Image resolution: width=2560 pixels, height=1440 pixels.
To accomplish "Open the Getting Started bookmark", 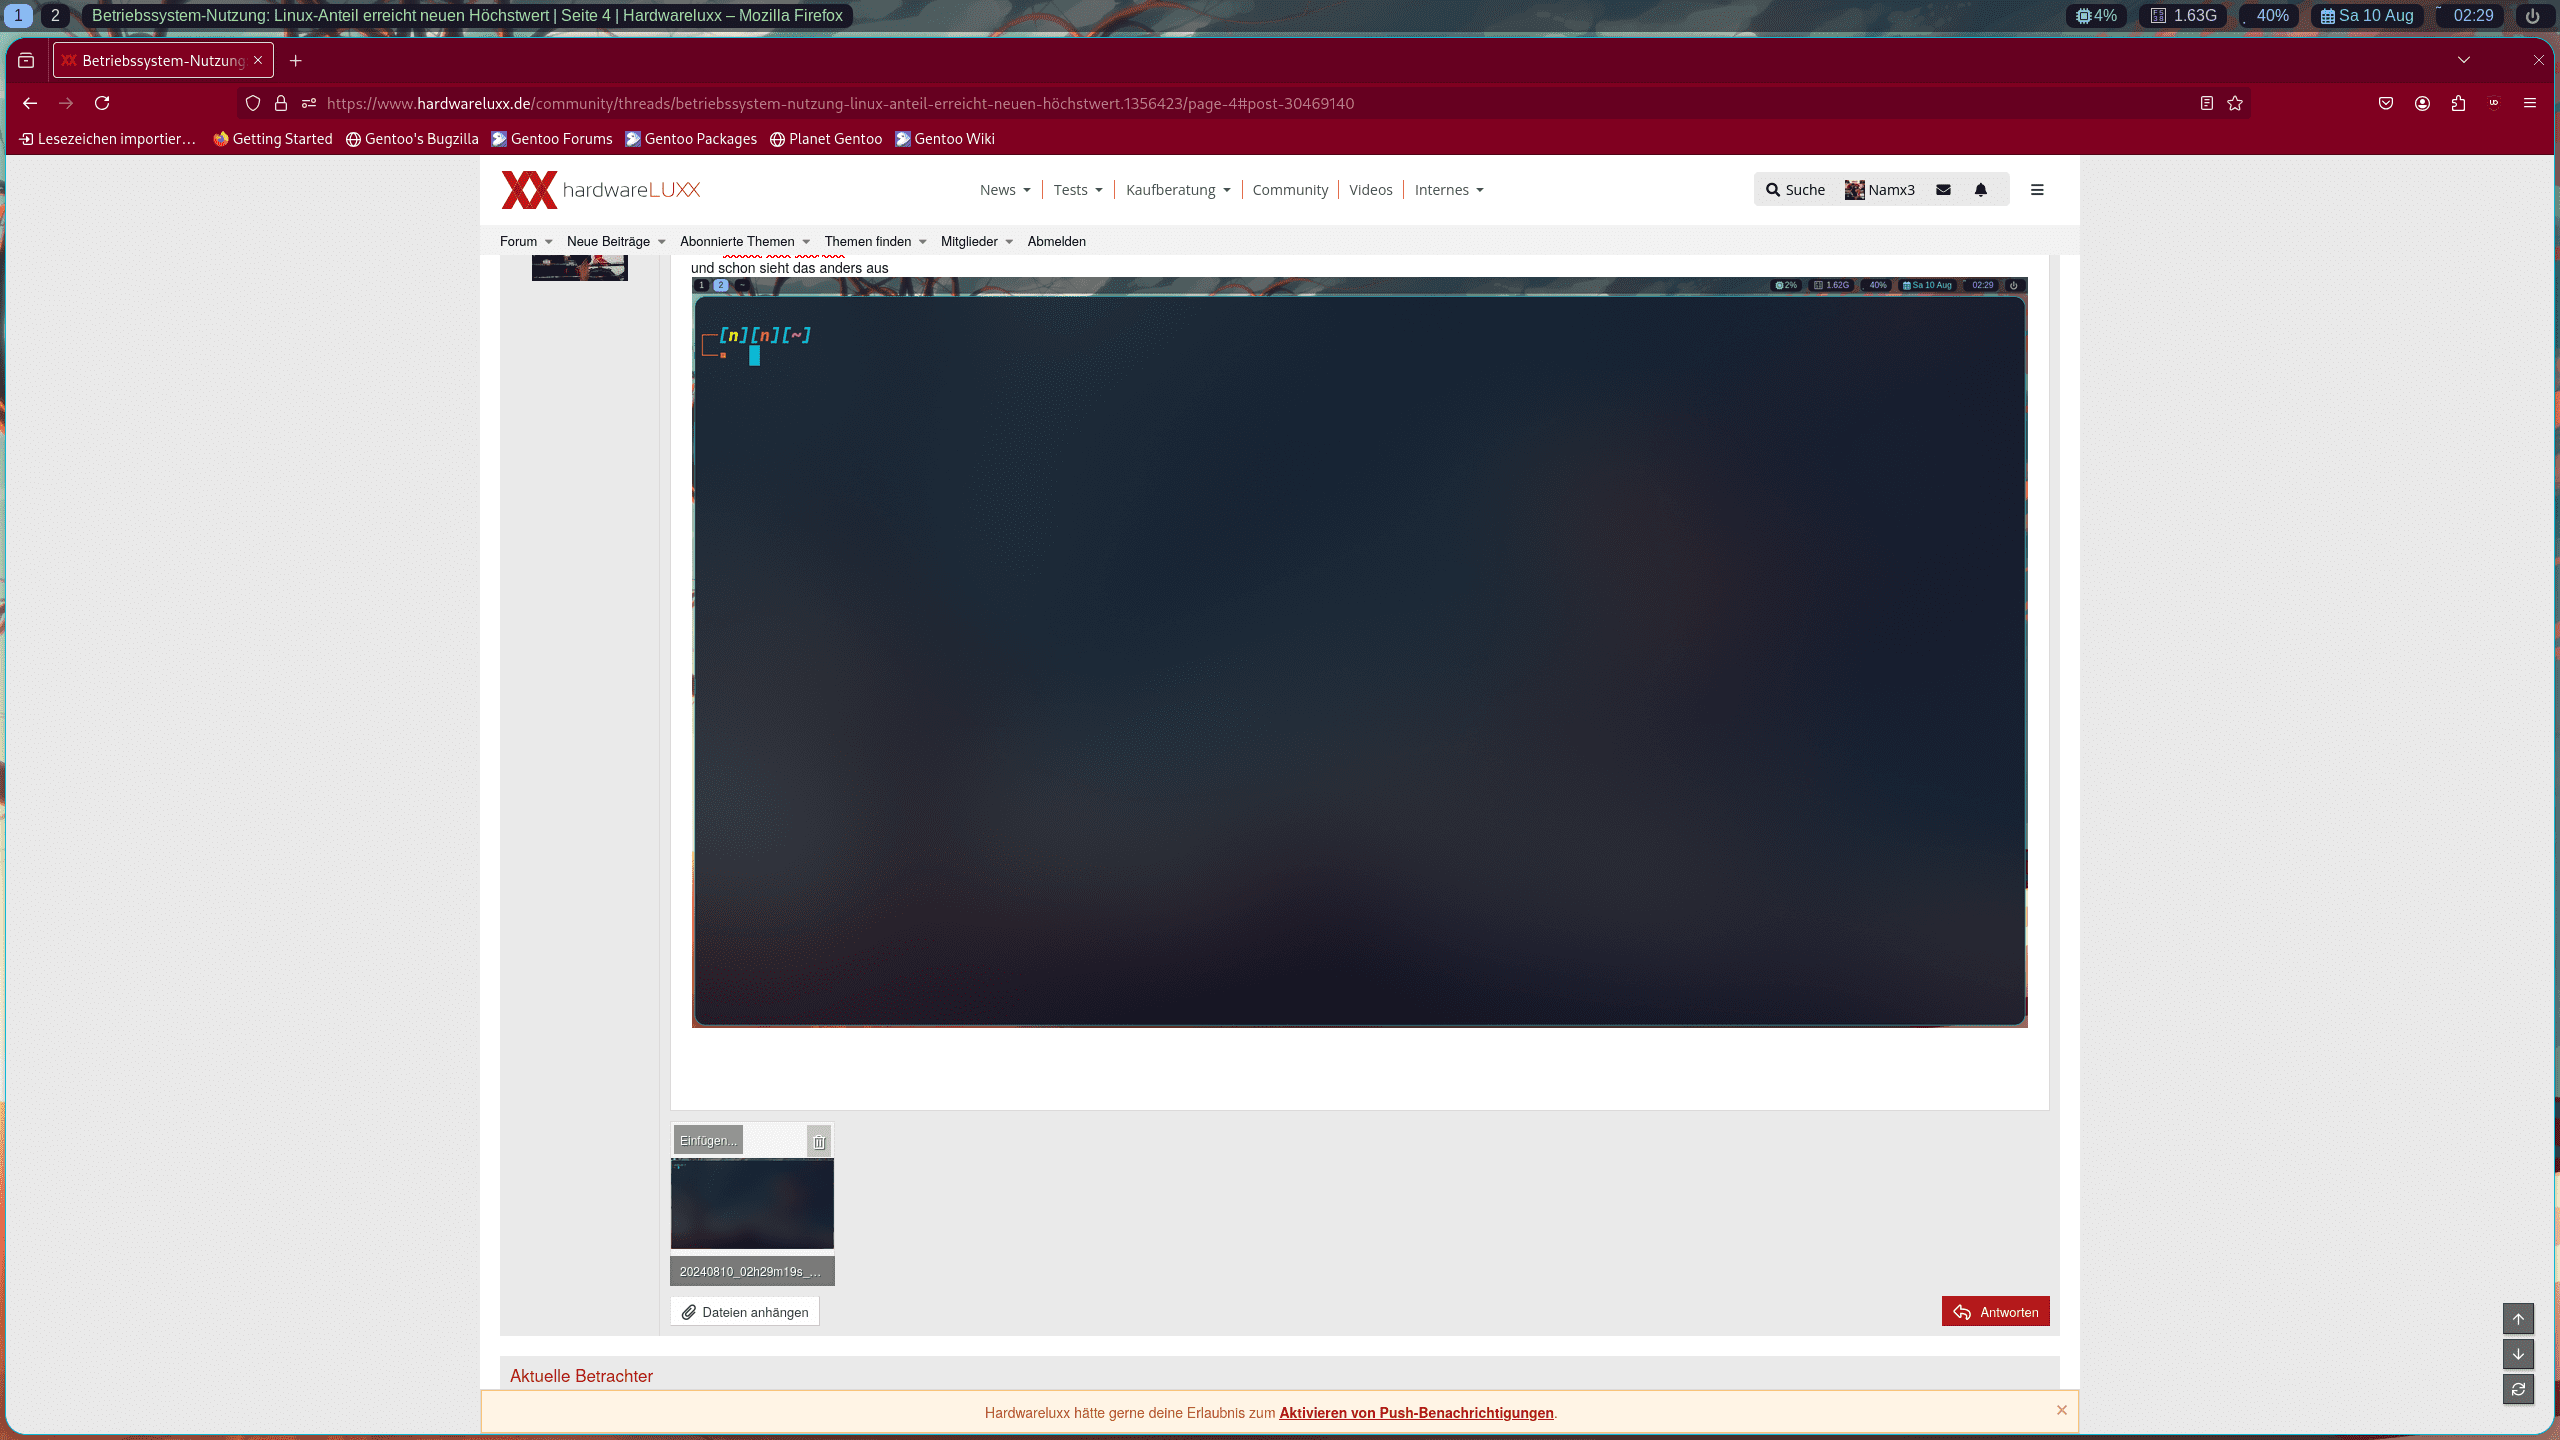I will 272,139.
